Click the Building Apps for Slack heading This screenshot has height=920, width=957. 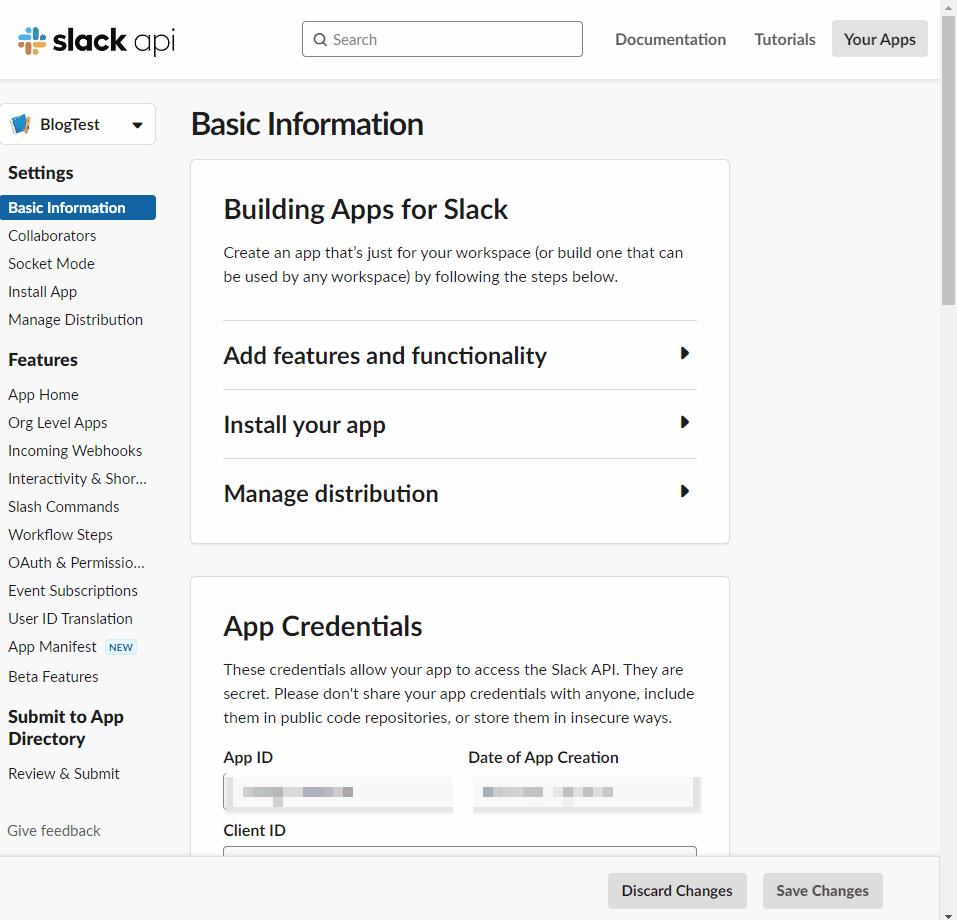[366, 209]
